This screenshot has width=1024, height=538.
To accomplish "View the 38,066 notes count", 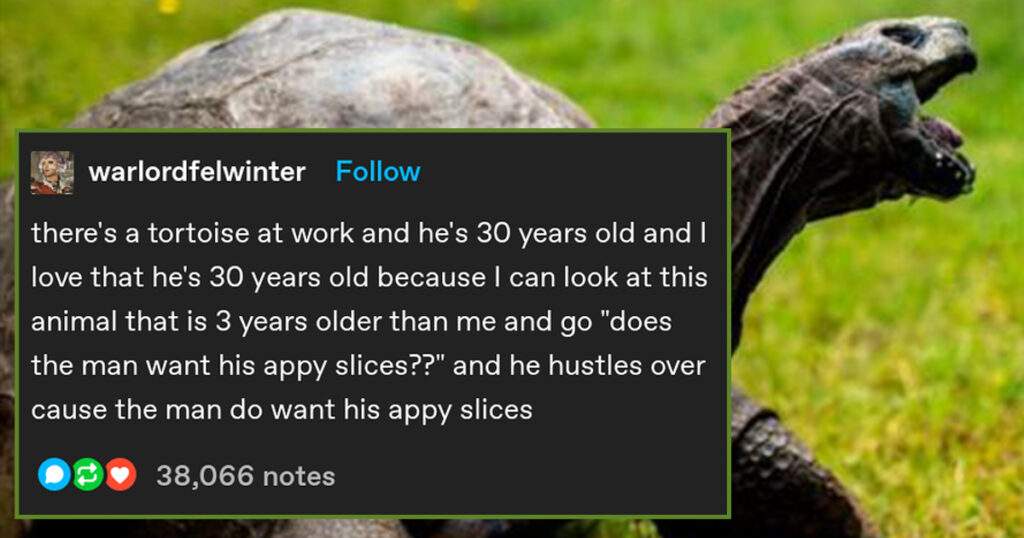I will [x=245, y=476].
